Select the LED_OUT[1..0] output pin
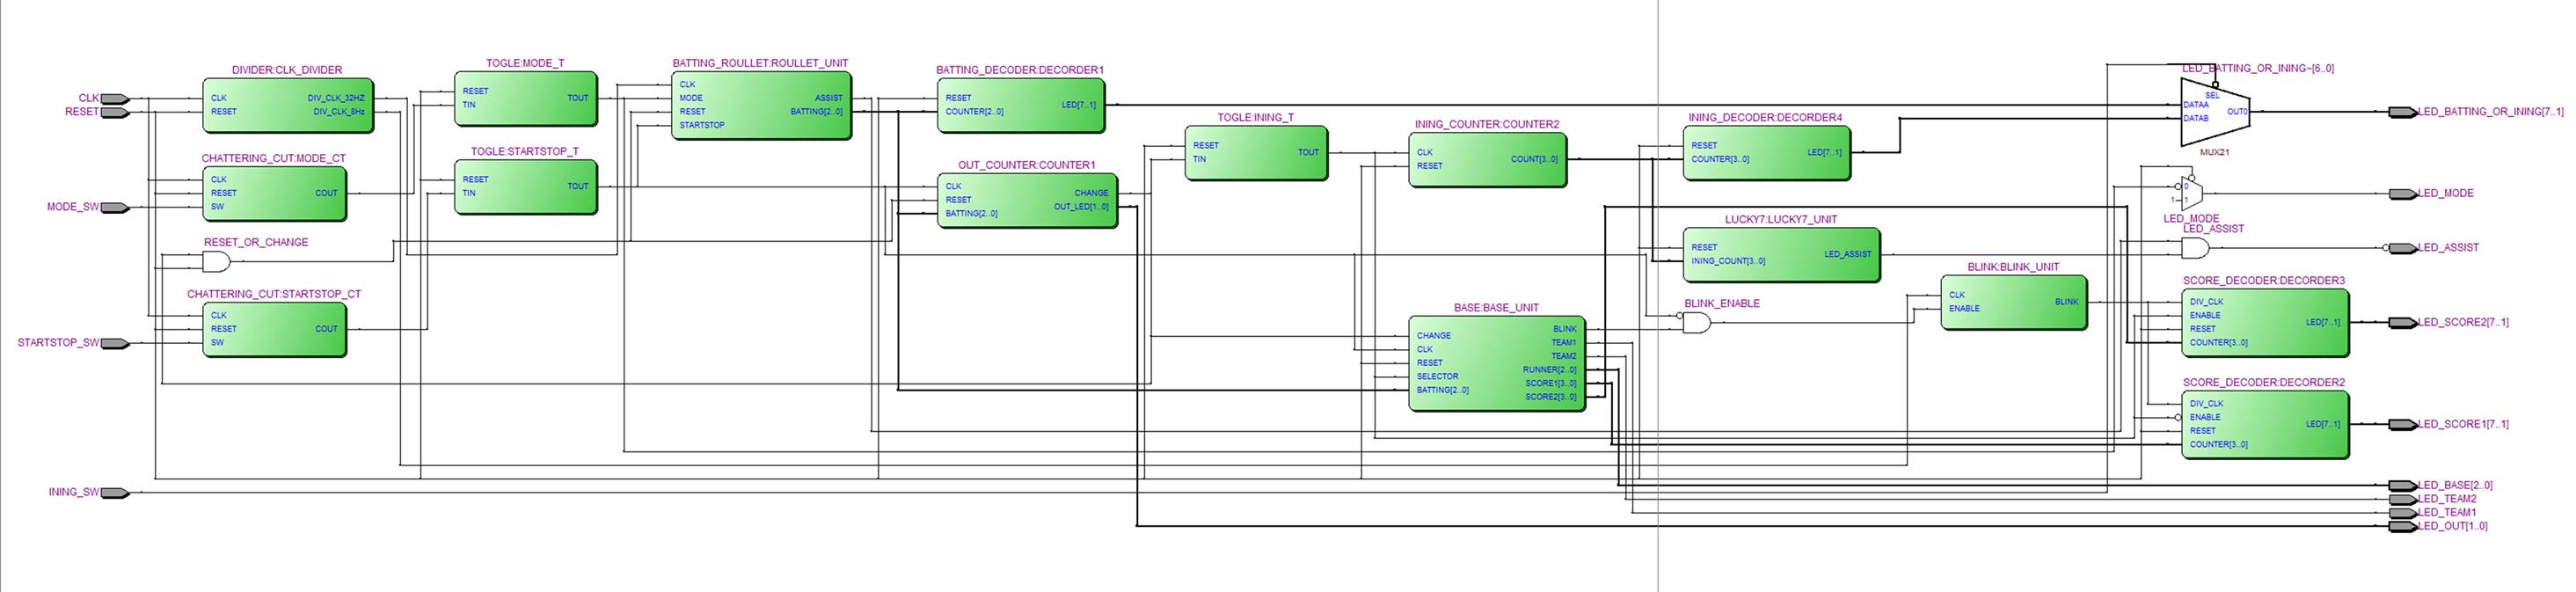Viewport: 2576px width, 592px height. [x=2402, y=526]
